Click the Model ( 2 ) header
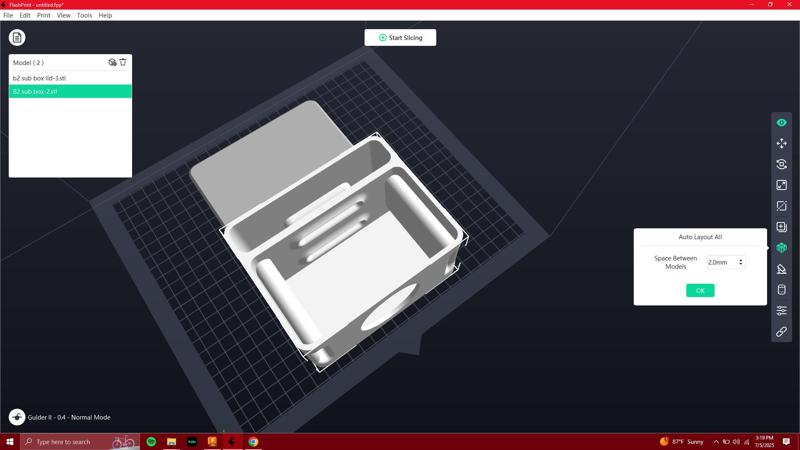 click(x=28, y=62)
